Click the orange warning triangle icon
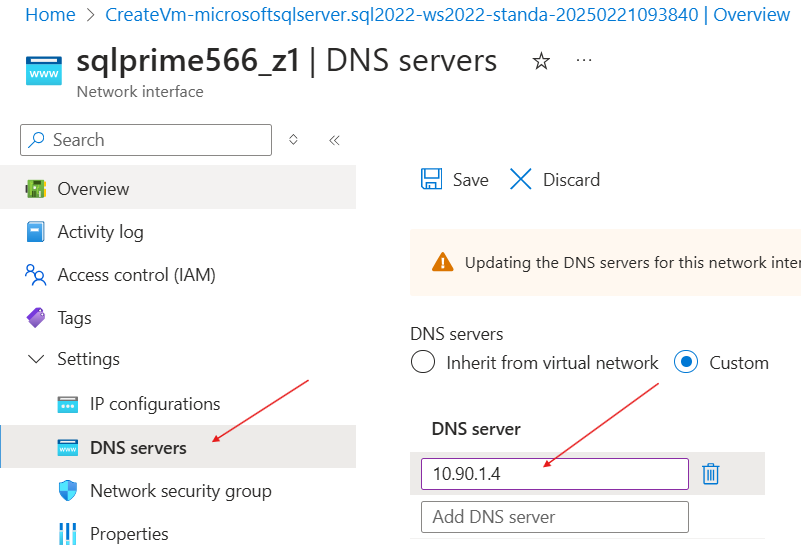This screenshot has height=553, width=801. coord(442,262)
